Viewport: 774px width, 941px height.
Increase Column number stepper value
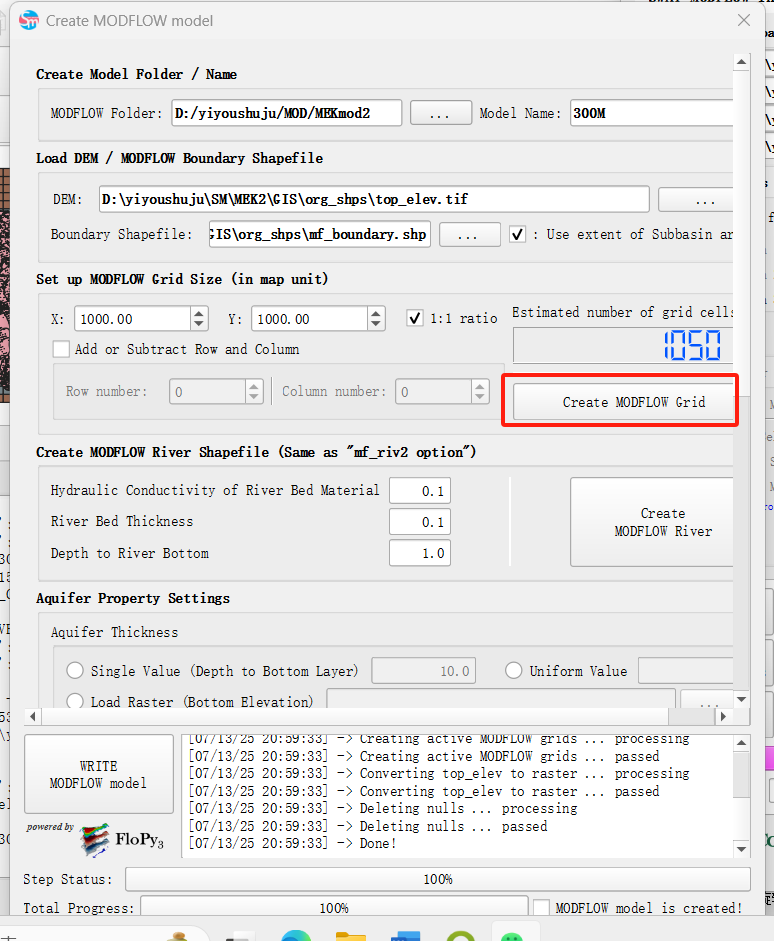[479, 386]
